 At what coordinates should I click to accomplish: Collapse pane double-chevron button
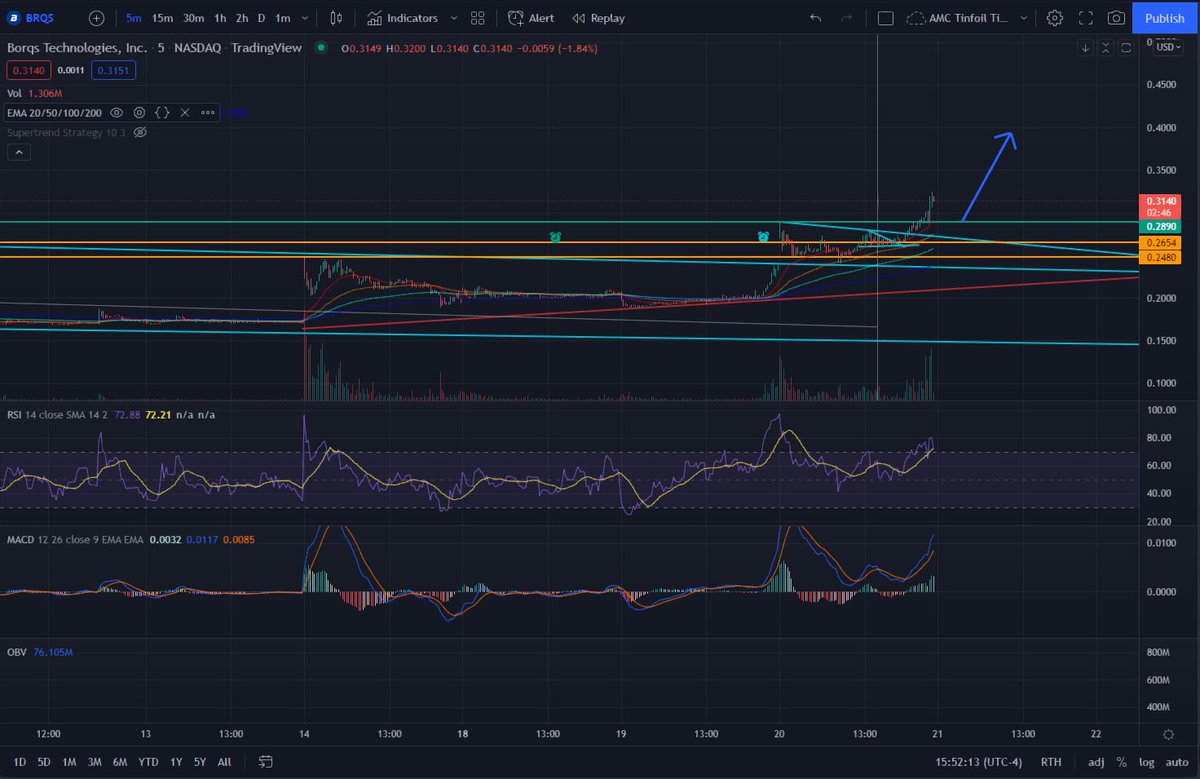point(1106,48)
